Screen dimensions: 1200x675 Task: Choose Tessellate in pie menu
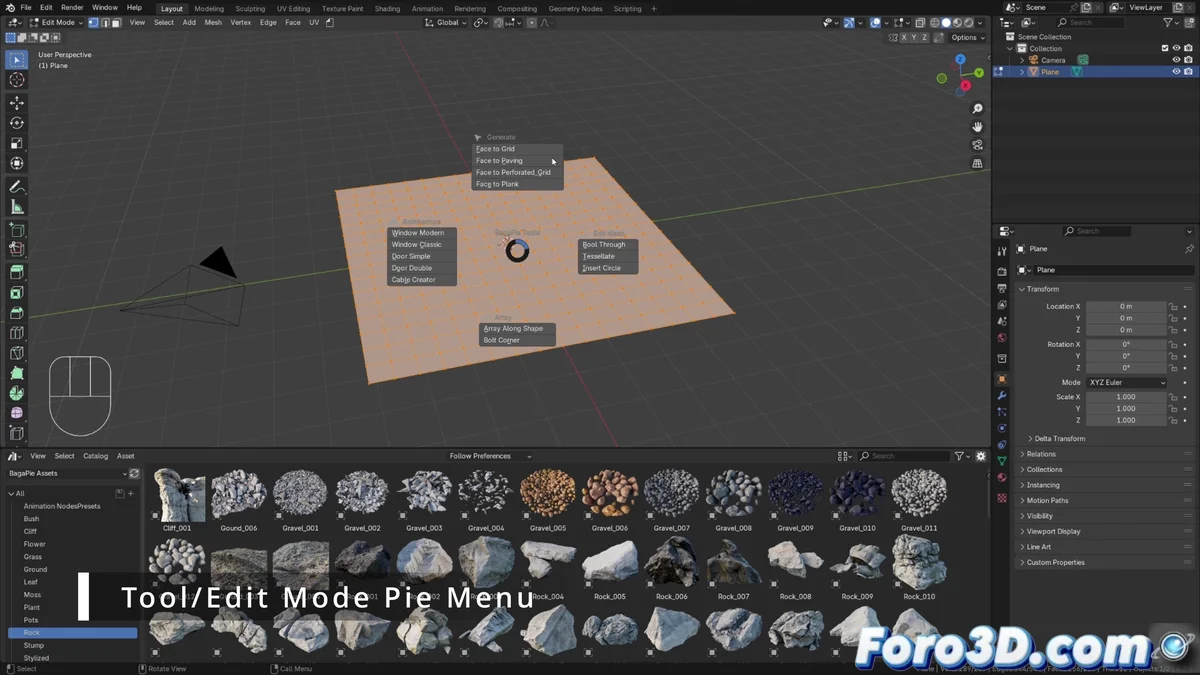[x=608, y=256]
